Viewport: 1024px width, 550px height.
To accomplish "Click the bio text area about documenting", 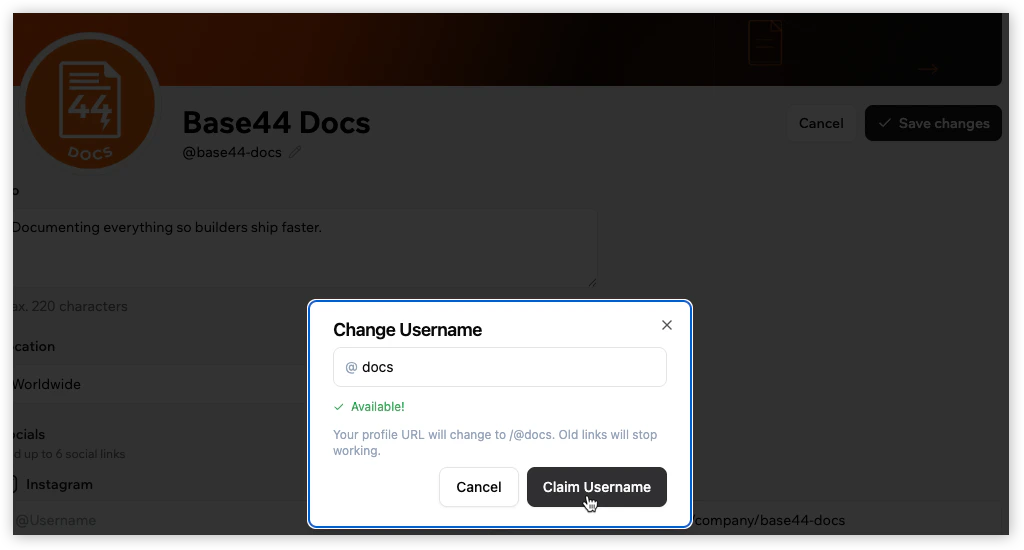I will pos(304,247).
